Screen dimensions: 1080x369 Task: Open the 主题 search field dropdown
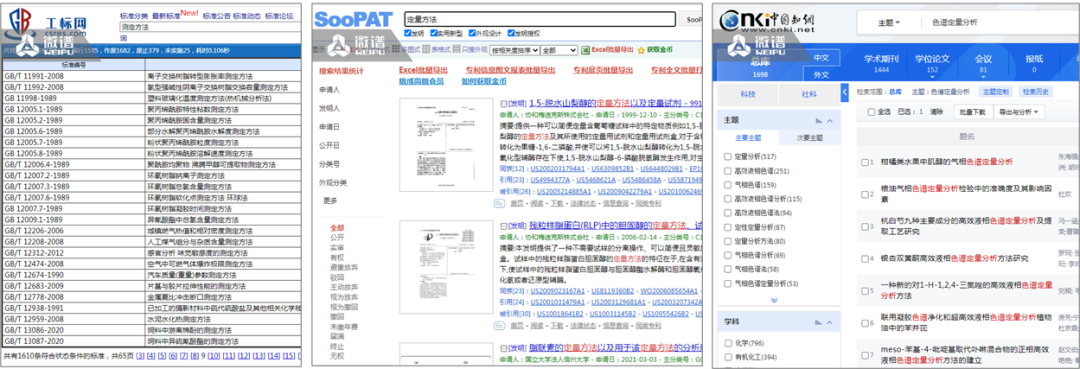[x=888, y=23]
